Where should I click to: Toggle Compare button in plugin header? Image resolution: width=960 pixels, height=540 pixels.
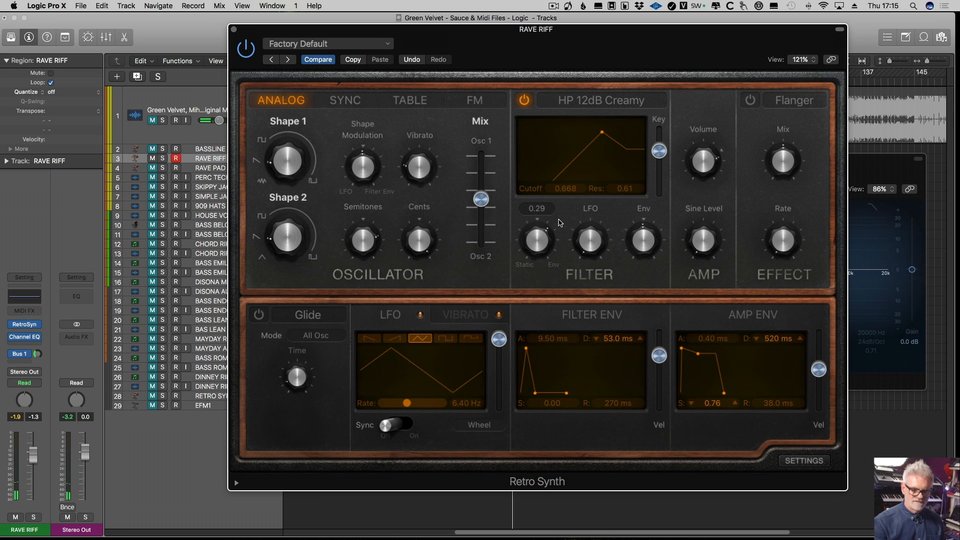point(318,59)
